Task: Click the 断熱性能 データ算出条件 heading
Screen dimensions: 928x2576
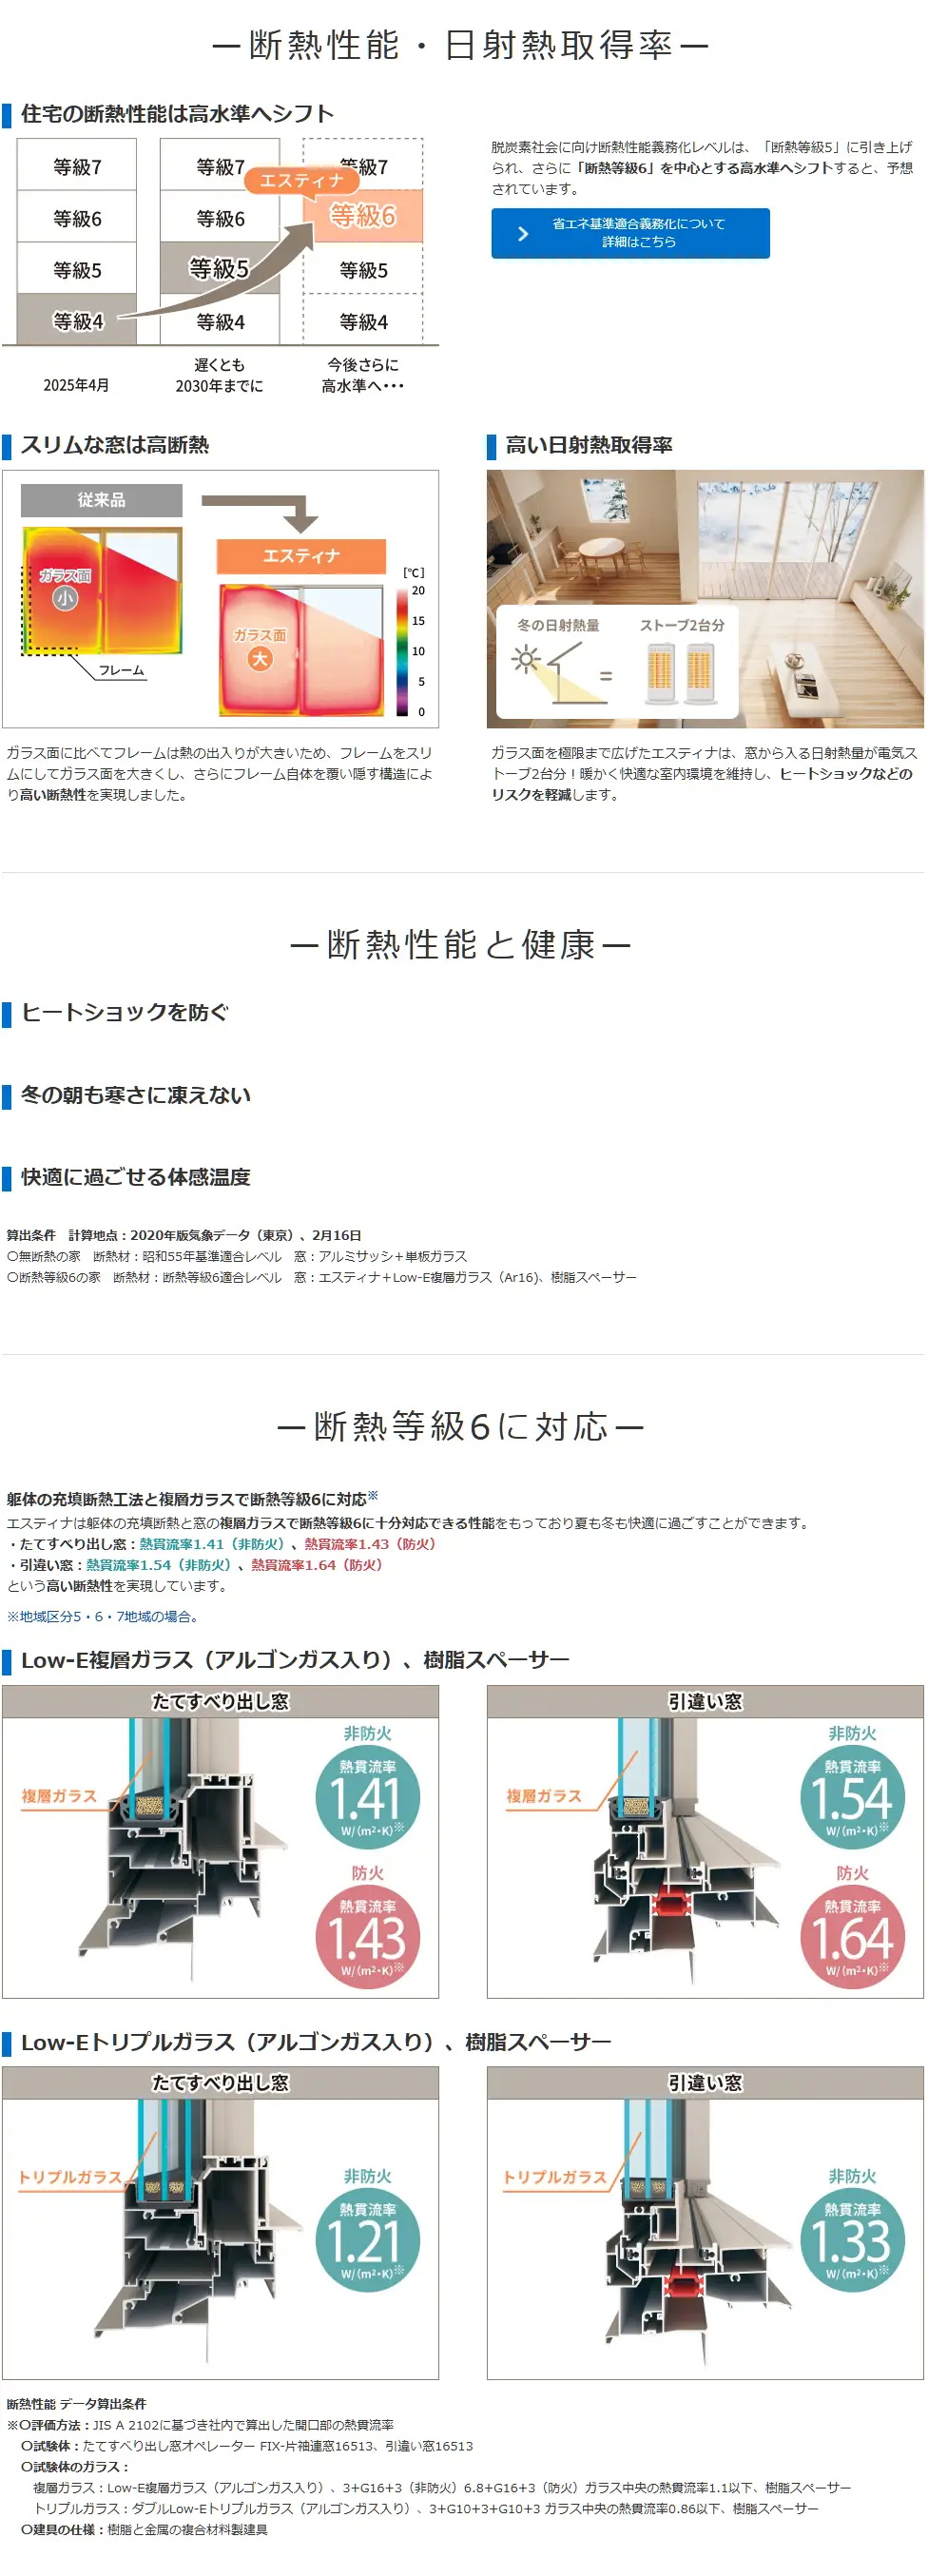Action: [x=77, y=2404]
